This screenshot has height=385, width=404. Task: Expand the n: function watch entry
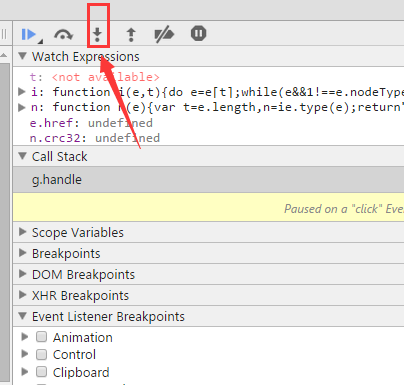click(x=22, y=107)
